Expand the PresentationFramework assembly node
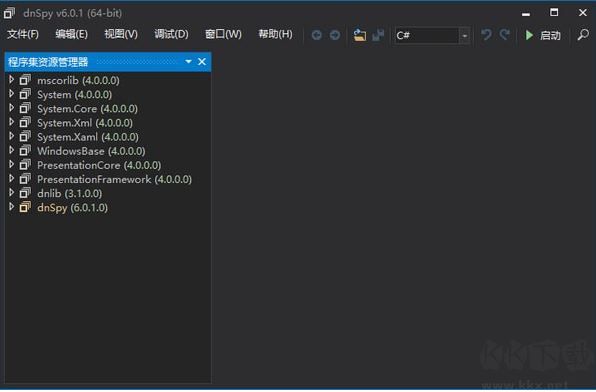The width and height of the screenshot is (596, 392). 11,179
